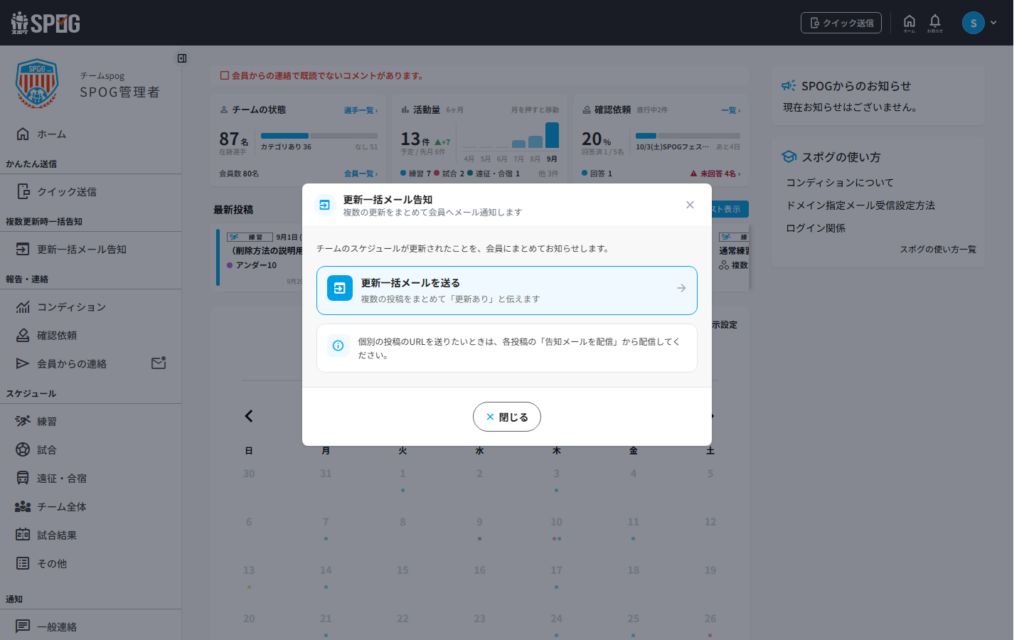Expand the account menu chevron
1024x640 pixels.
click(x=993, y=23)
